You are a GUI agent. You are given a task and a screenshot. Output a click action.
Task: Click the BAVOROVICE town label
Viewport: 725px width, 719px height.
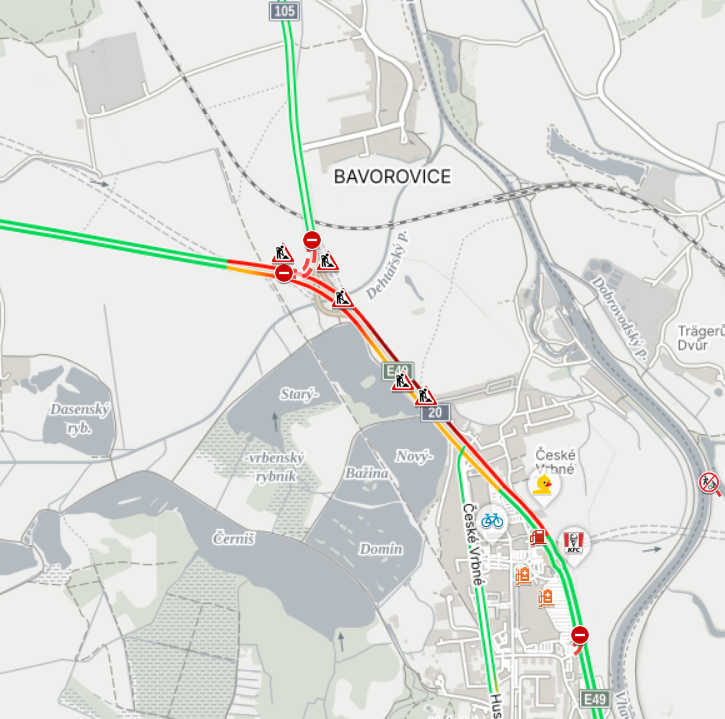[x=392, y=177]
